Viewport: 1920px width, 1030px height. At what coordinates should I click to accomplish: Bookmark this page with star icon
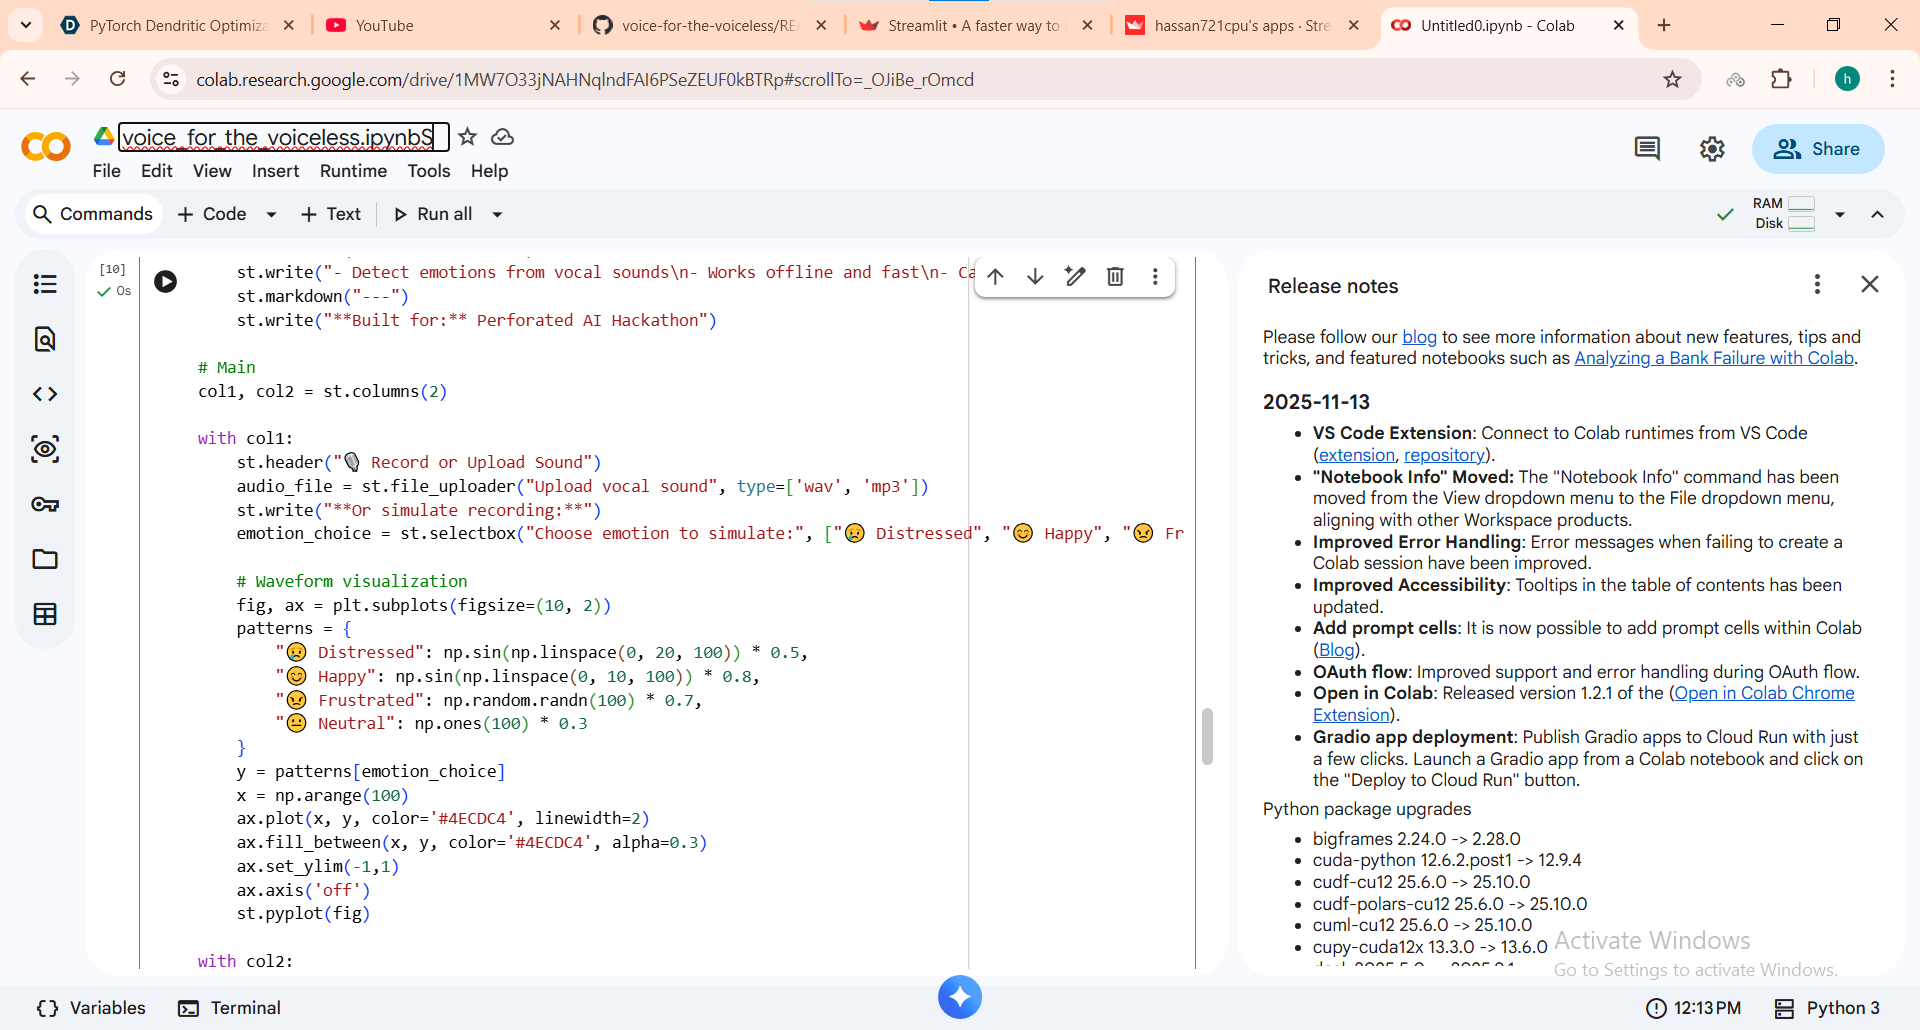[x=1672, y=79]
